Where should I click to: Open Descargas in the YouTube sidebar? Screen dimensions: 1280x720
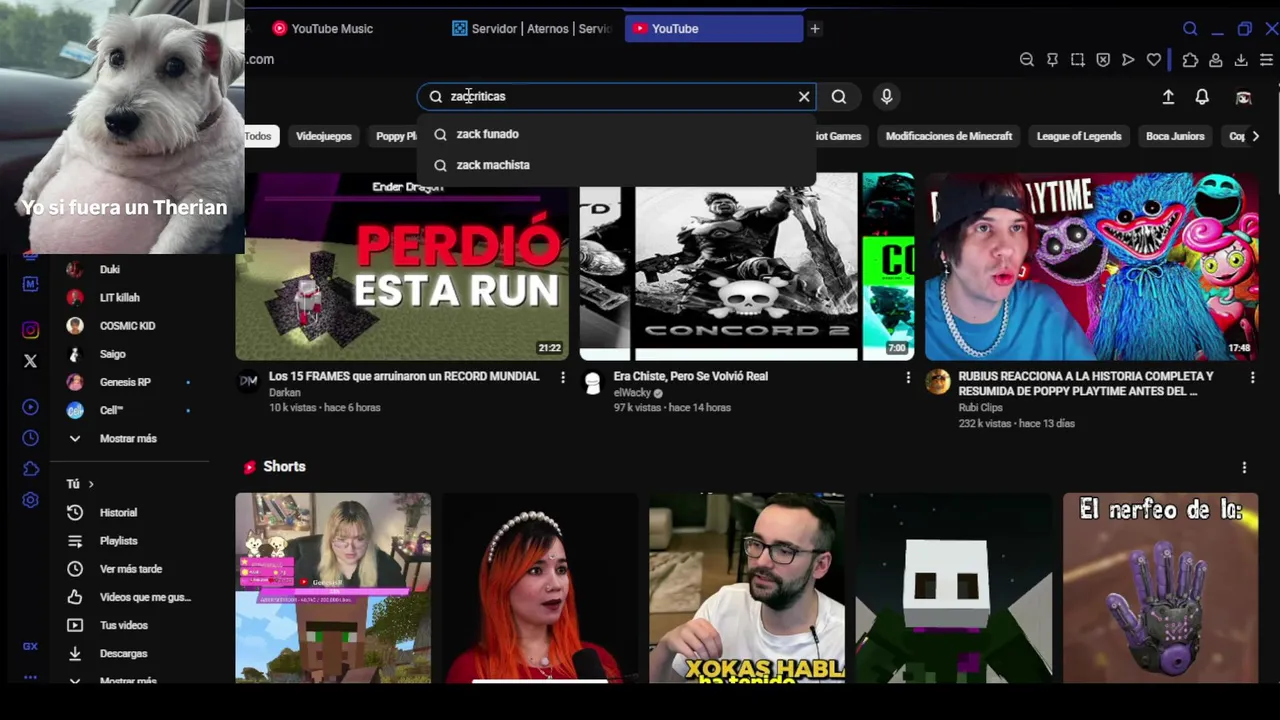123,653
